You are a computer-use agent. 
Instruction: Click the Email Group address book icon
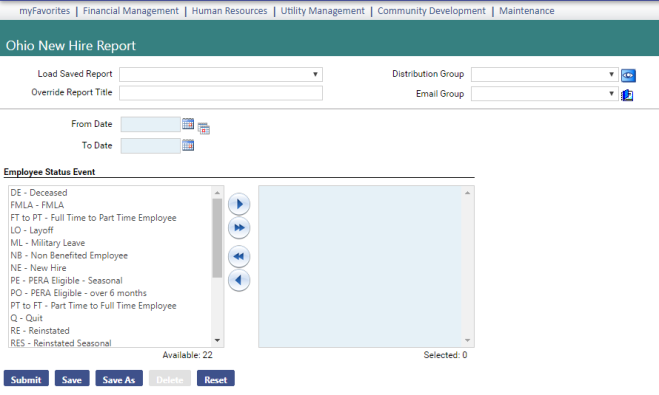627,95
